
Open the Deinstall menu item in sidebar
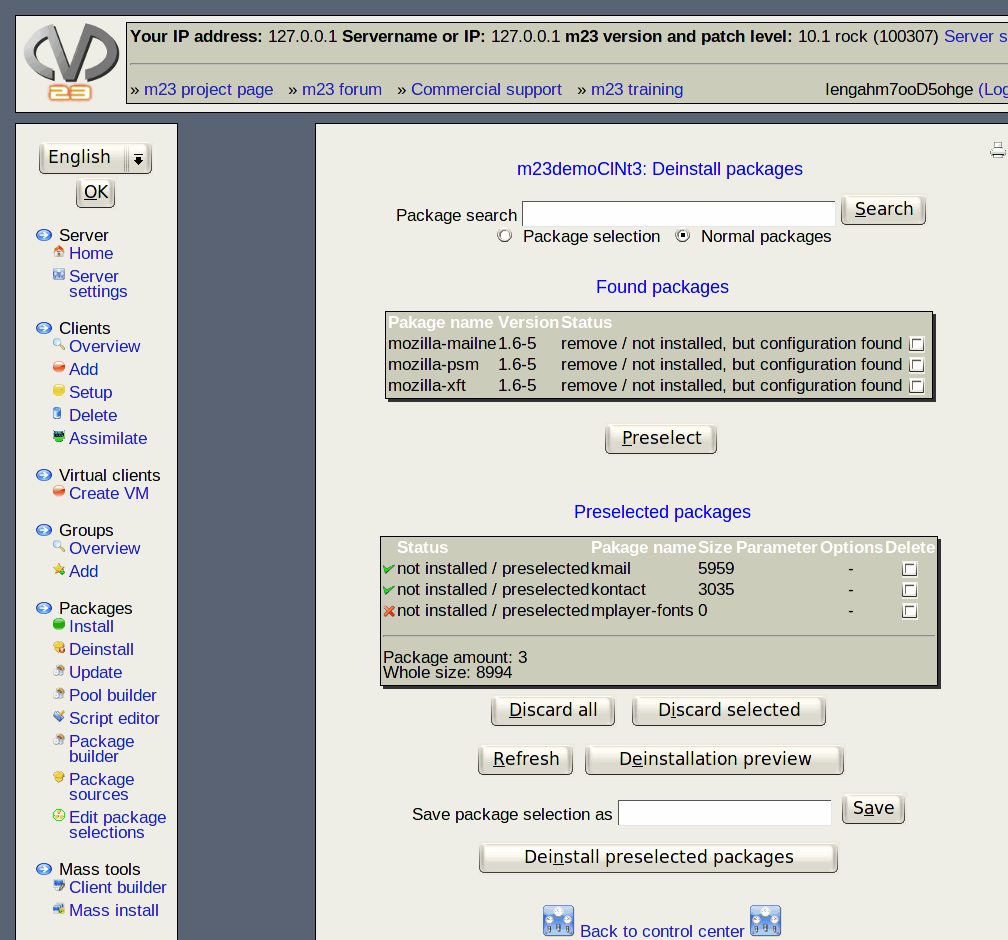pos(101,649)
